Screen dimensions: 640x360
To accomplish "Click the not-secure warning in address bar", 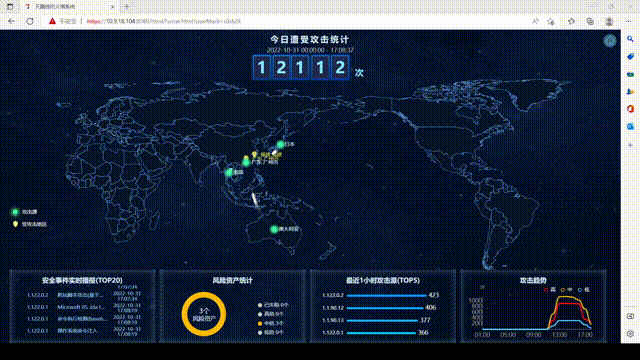I will coord(63,21).
